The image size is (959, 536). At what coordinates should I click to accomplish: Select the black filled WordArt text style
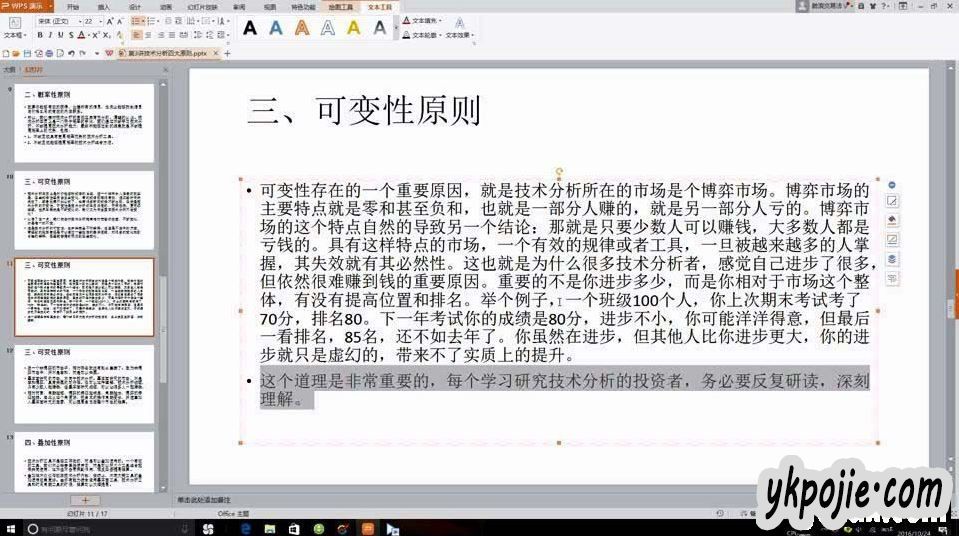coord(250,28)
